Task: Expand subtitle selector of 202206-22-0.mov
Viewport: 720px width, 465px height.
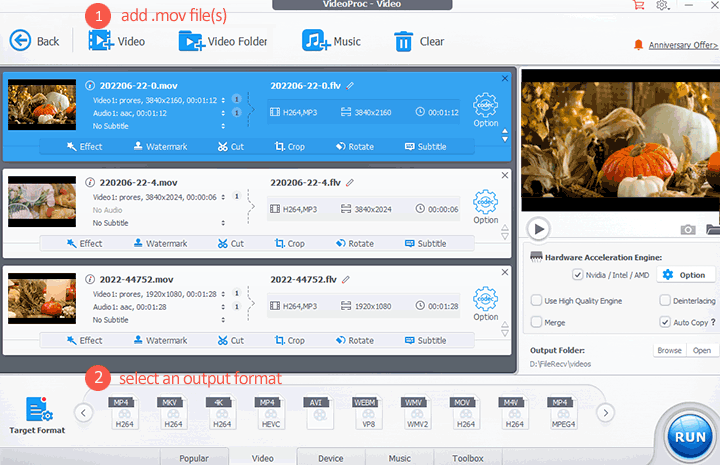Action: pyautogui.click(x=223, y=126)
